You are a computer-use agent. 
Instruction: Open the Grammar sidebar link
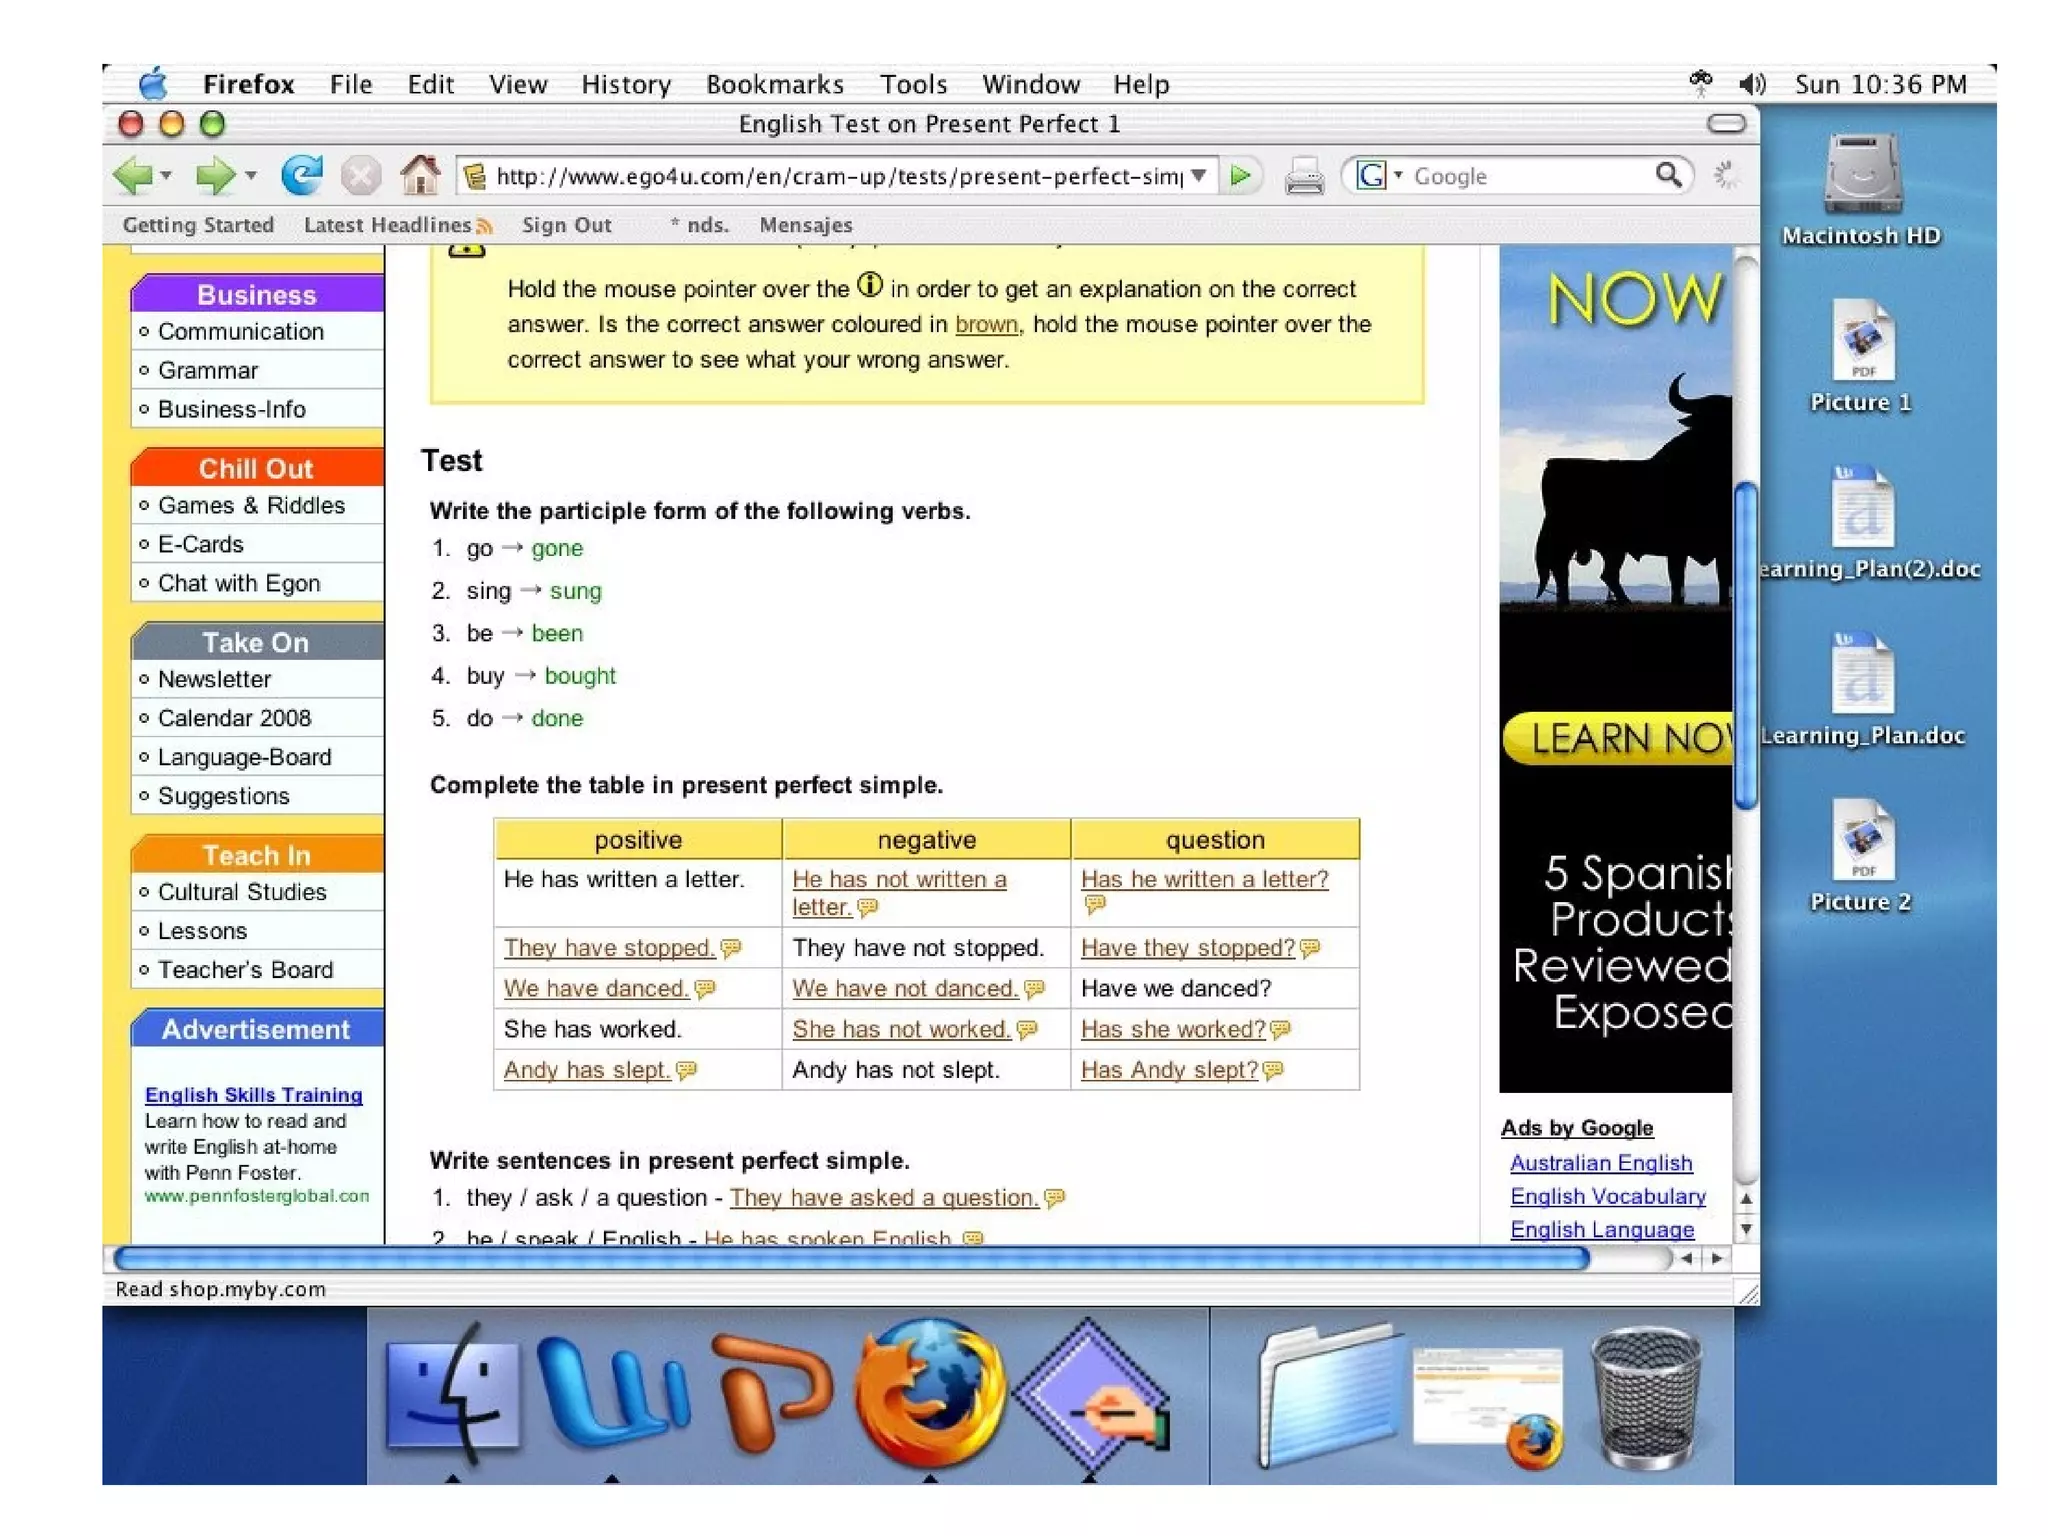pos(208,370)
